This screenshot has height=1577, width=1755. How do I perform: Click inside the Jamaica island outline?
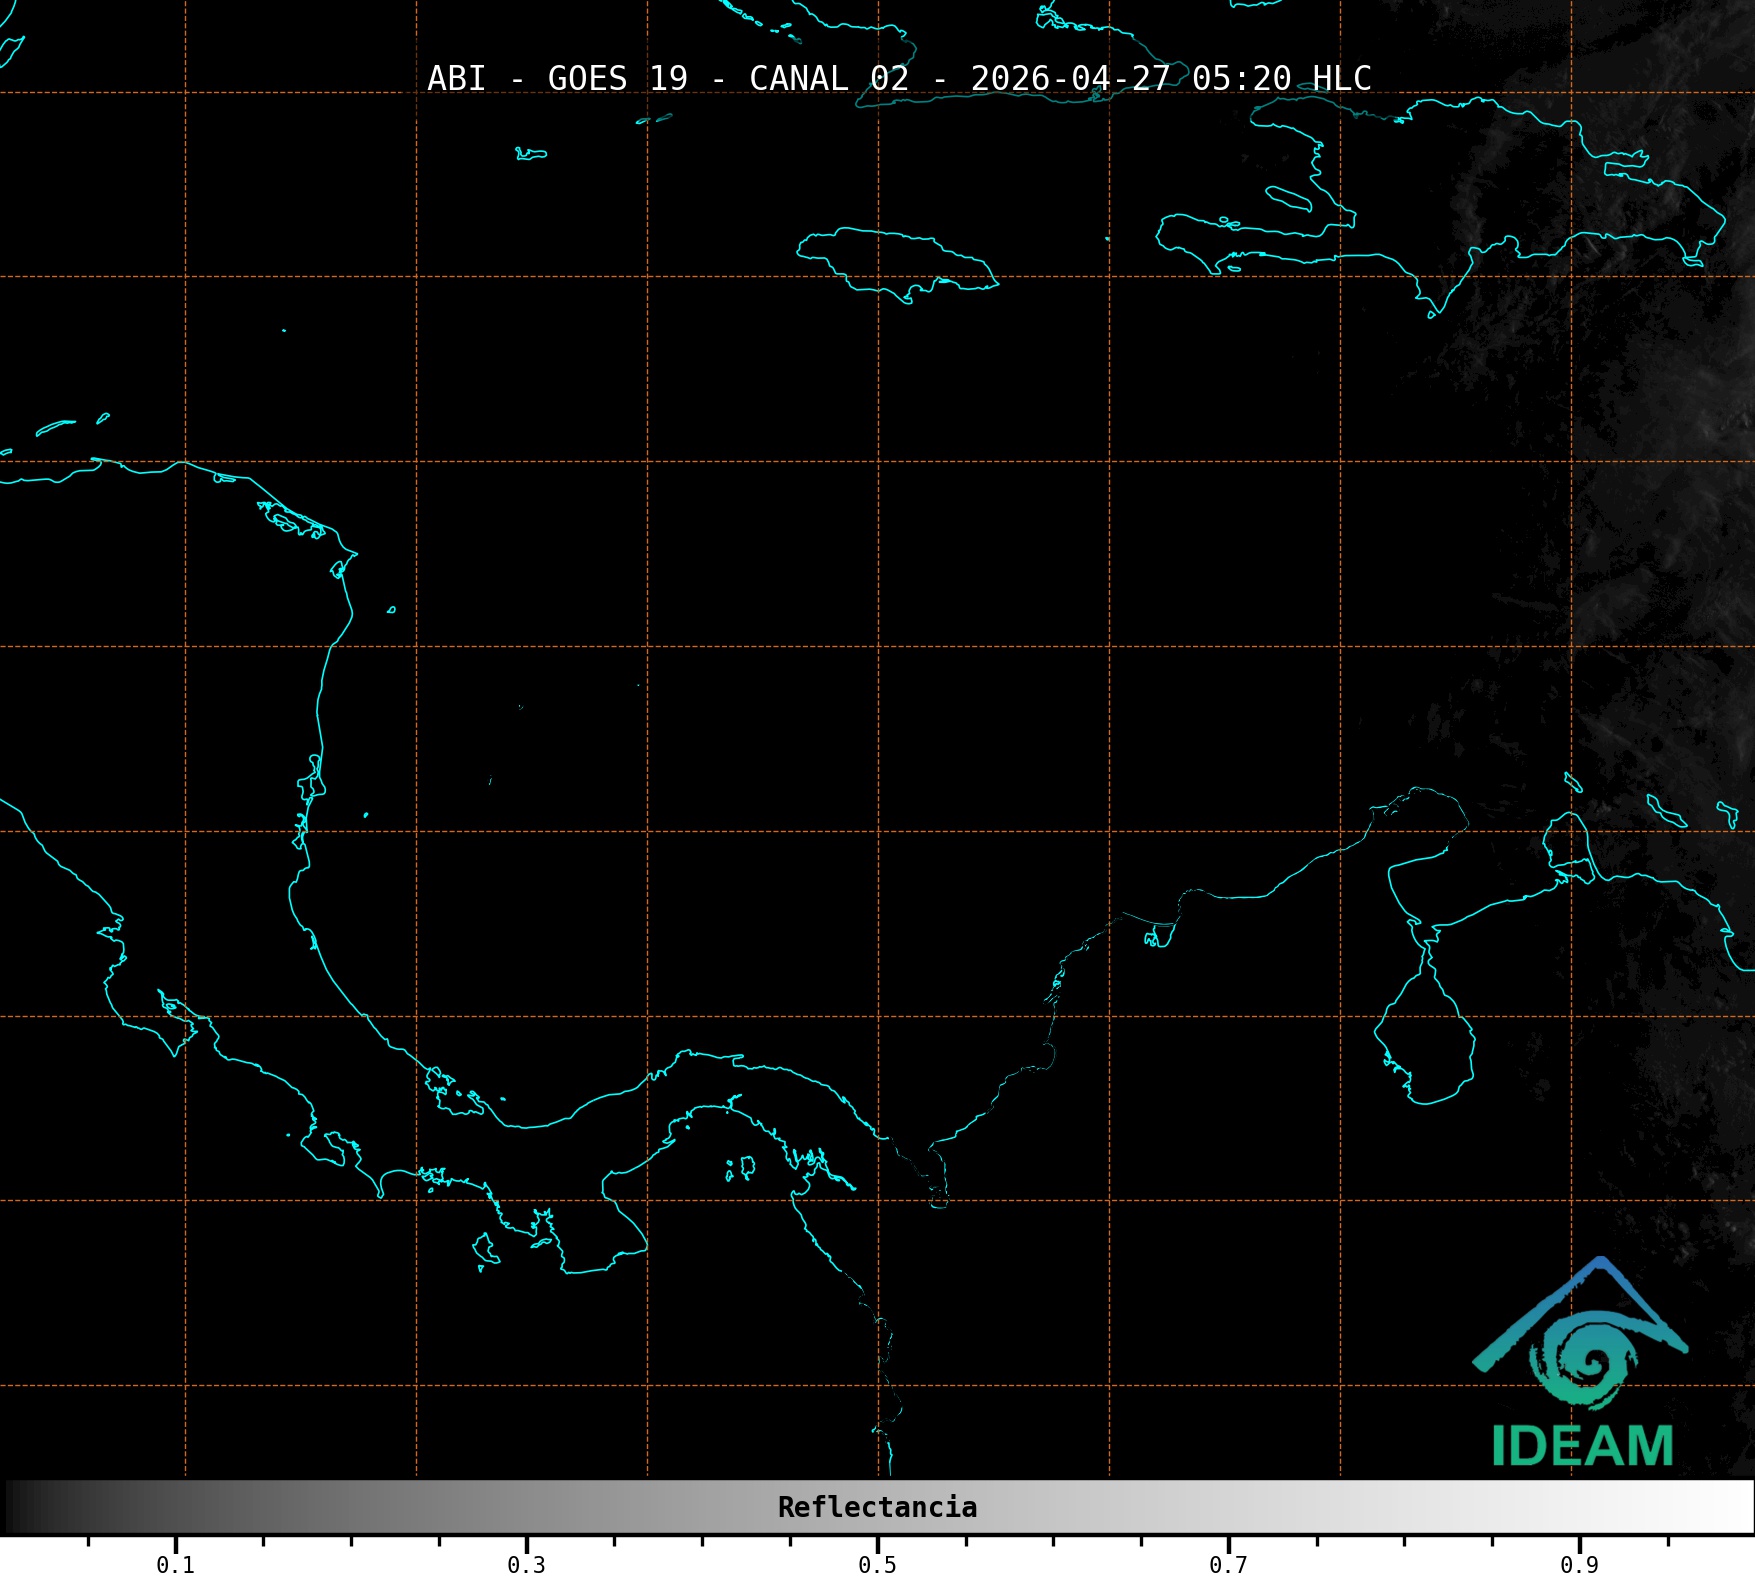pyautogui.click(x=890, y=260)
